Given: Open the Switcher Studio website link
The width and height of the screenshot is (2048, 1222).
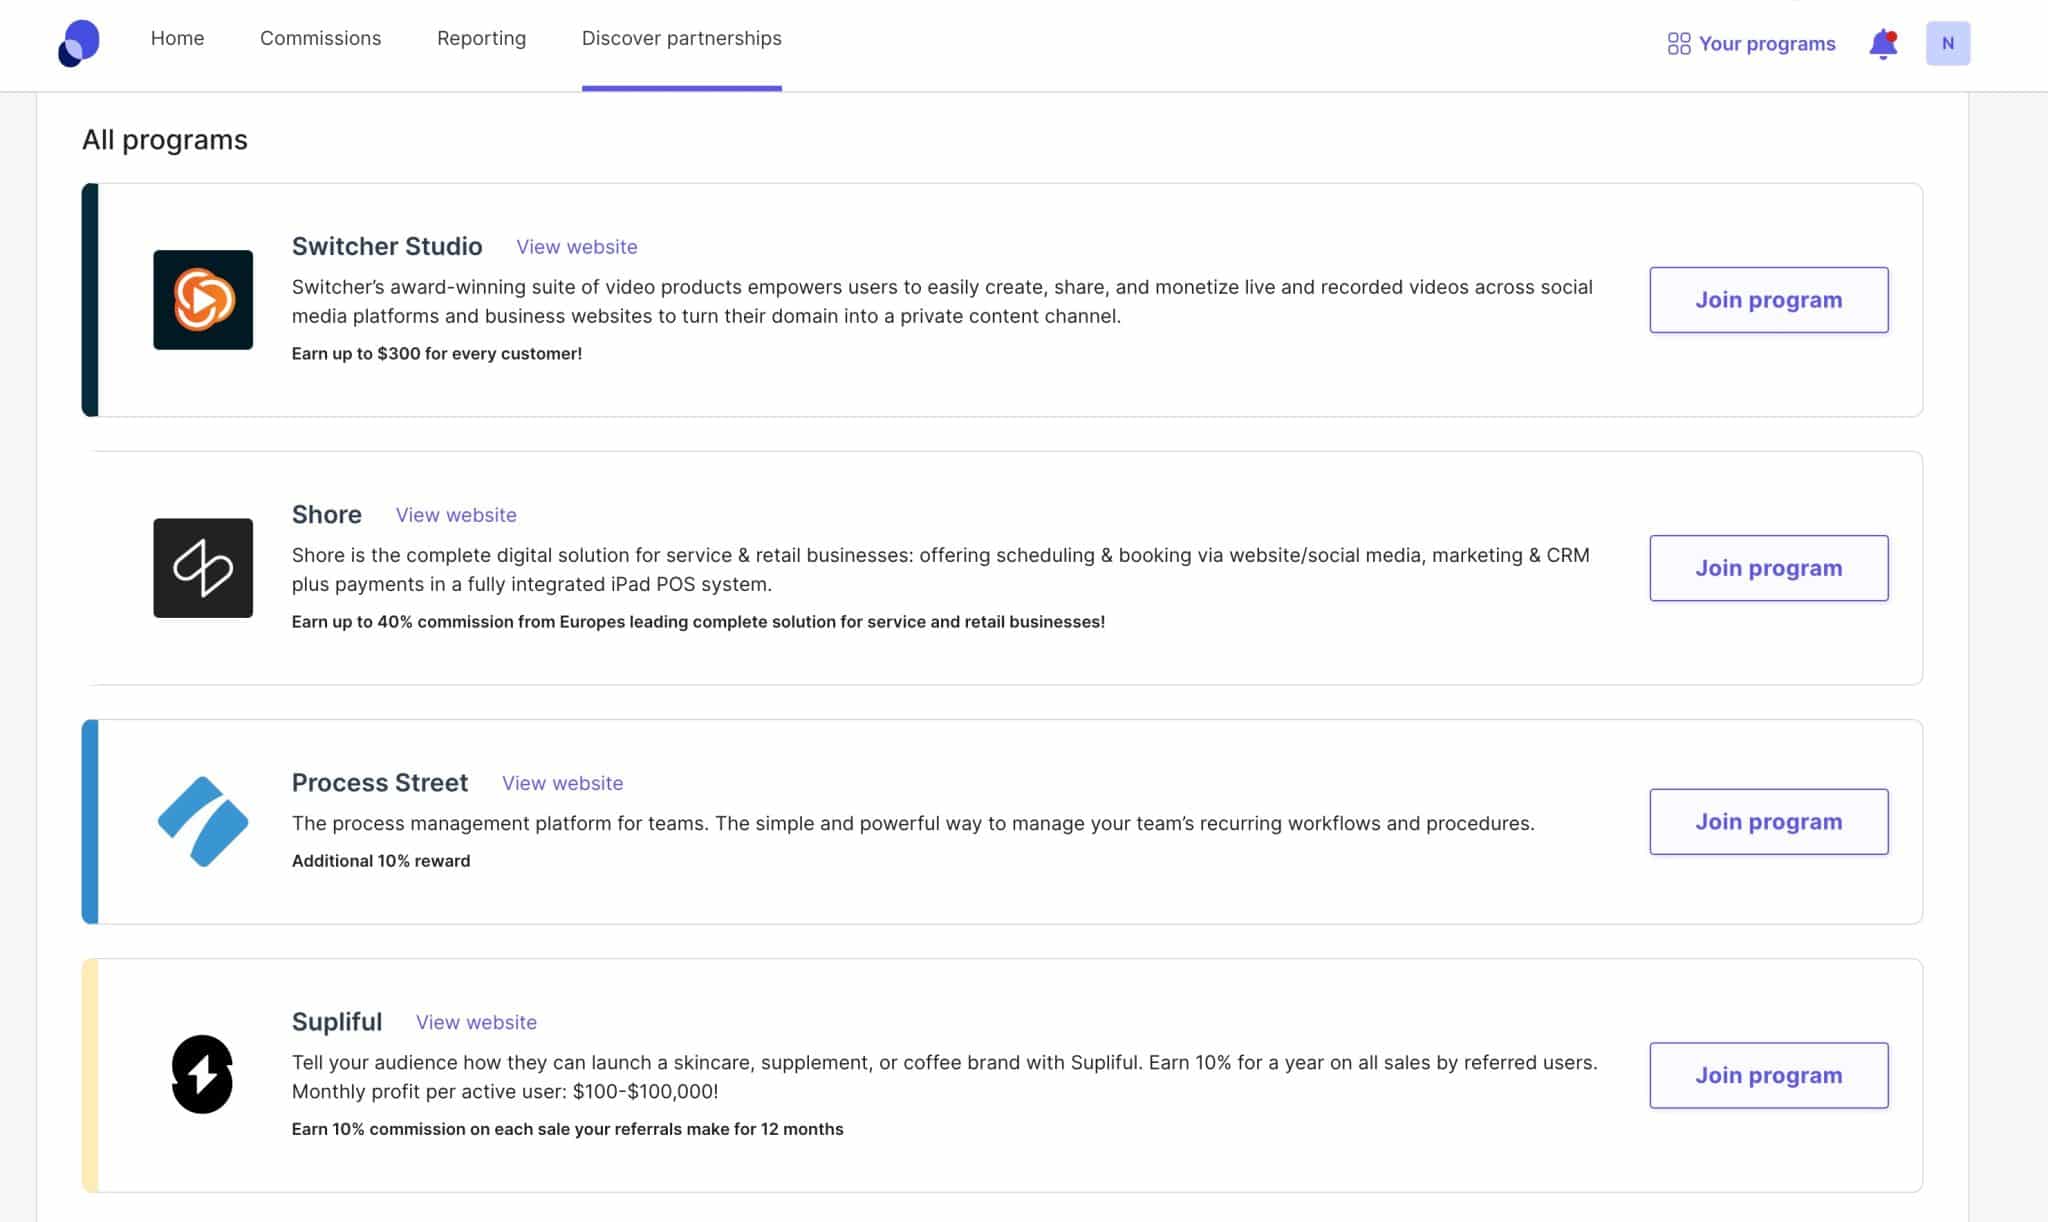Looking at the screenshot, I should 576,246.
